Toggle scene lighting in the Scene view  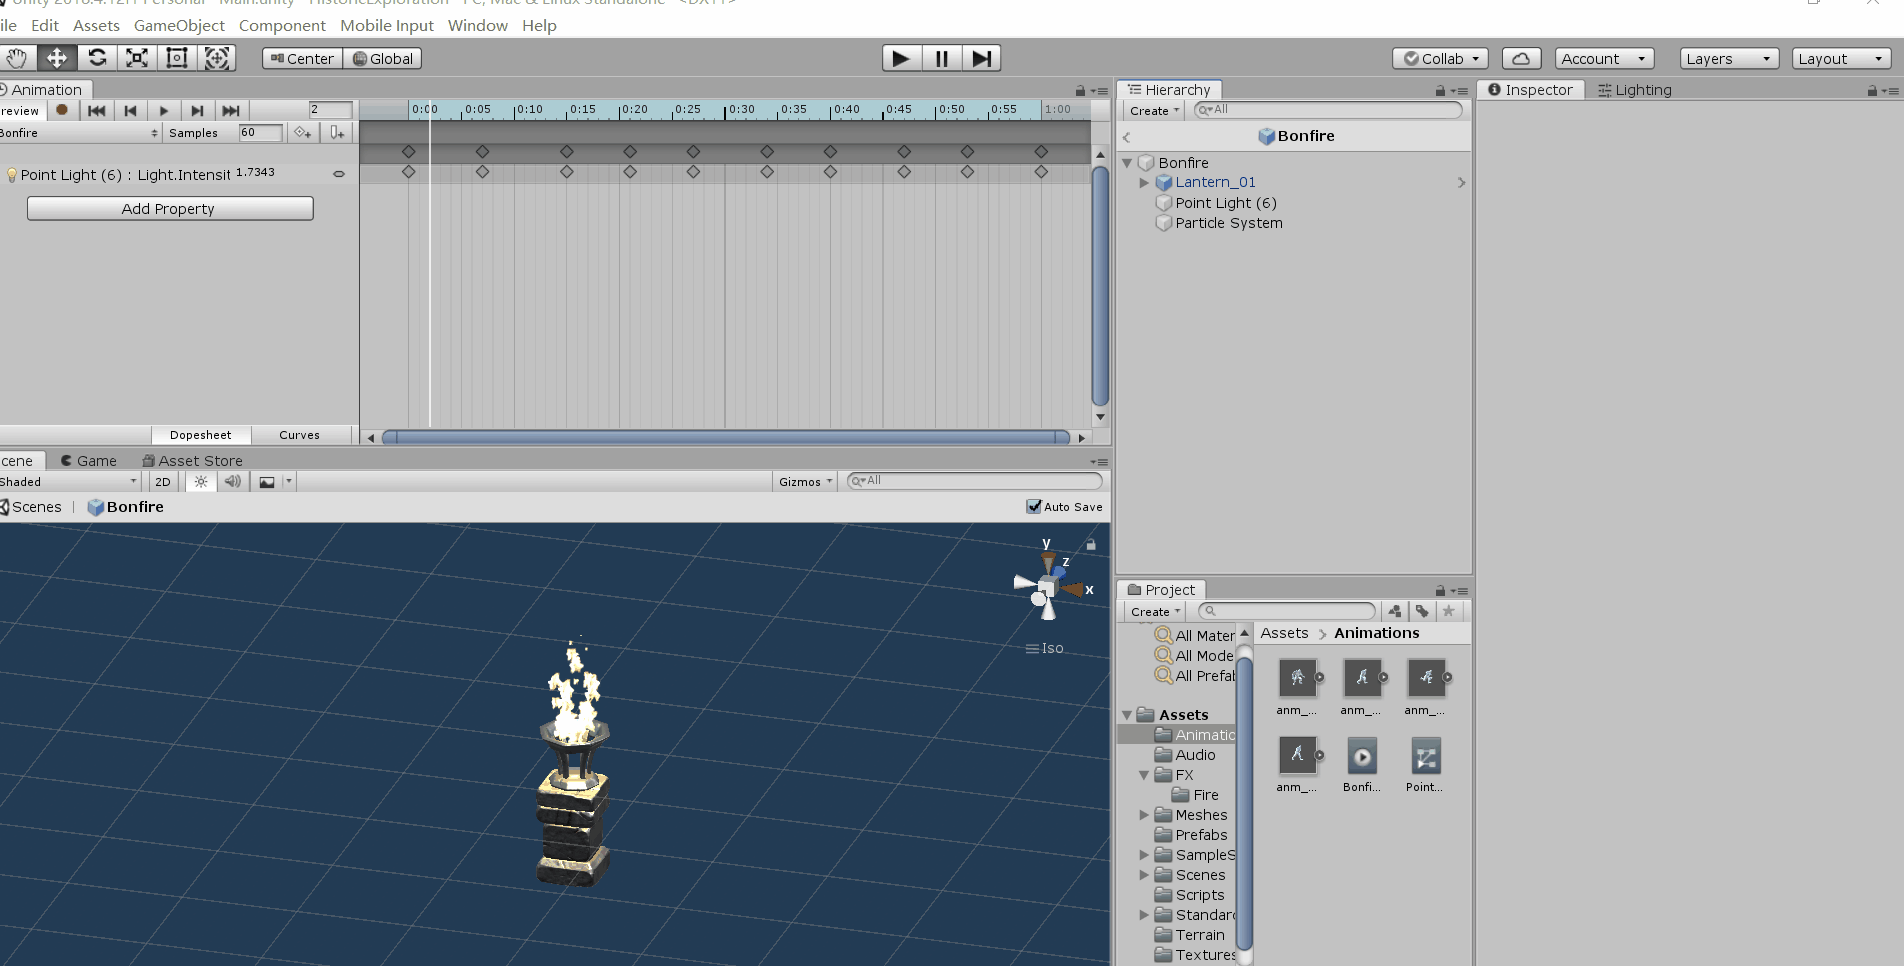pyautogui.click(x=200, y=481)
